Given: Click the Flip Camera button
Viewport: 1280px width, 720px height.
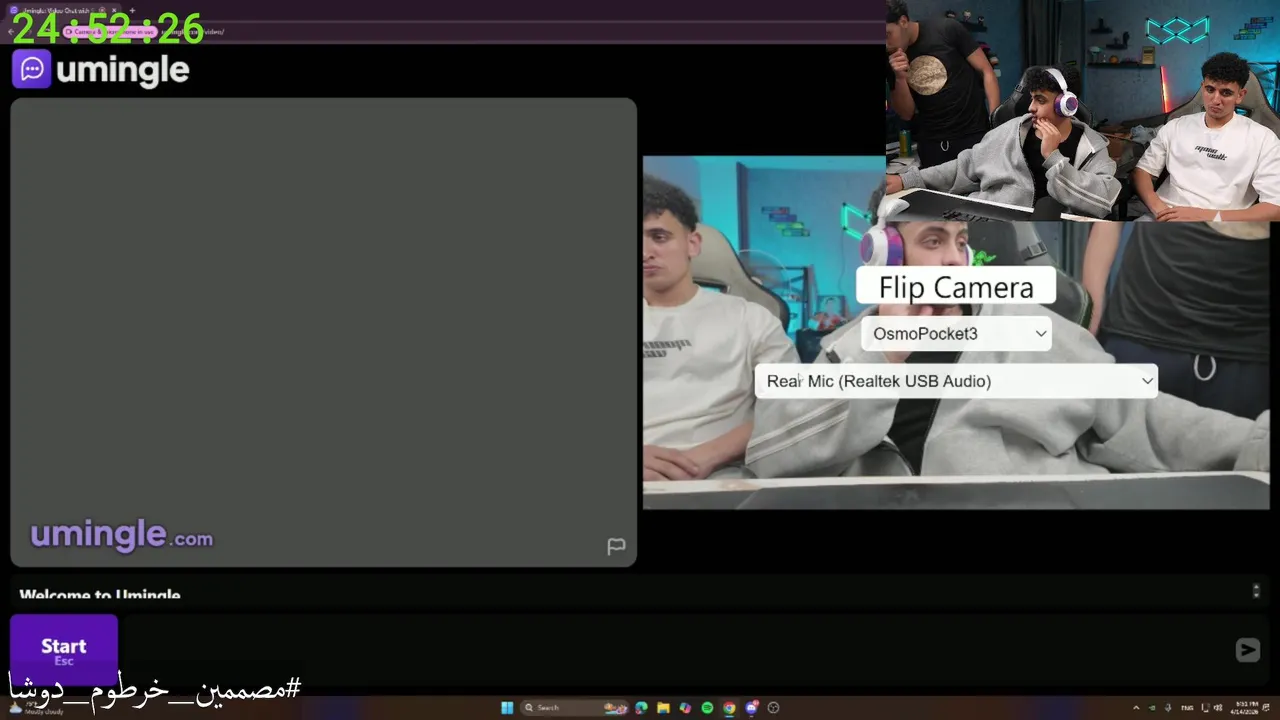Looking at the screenshot, I should pos(956,287).
